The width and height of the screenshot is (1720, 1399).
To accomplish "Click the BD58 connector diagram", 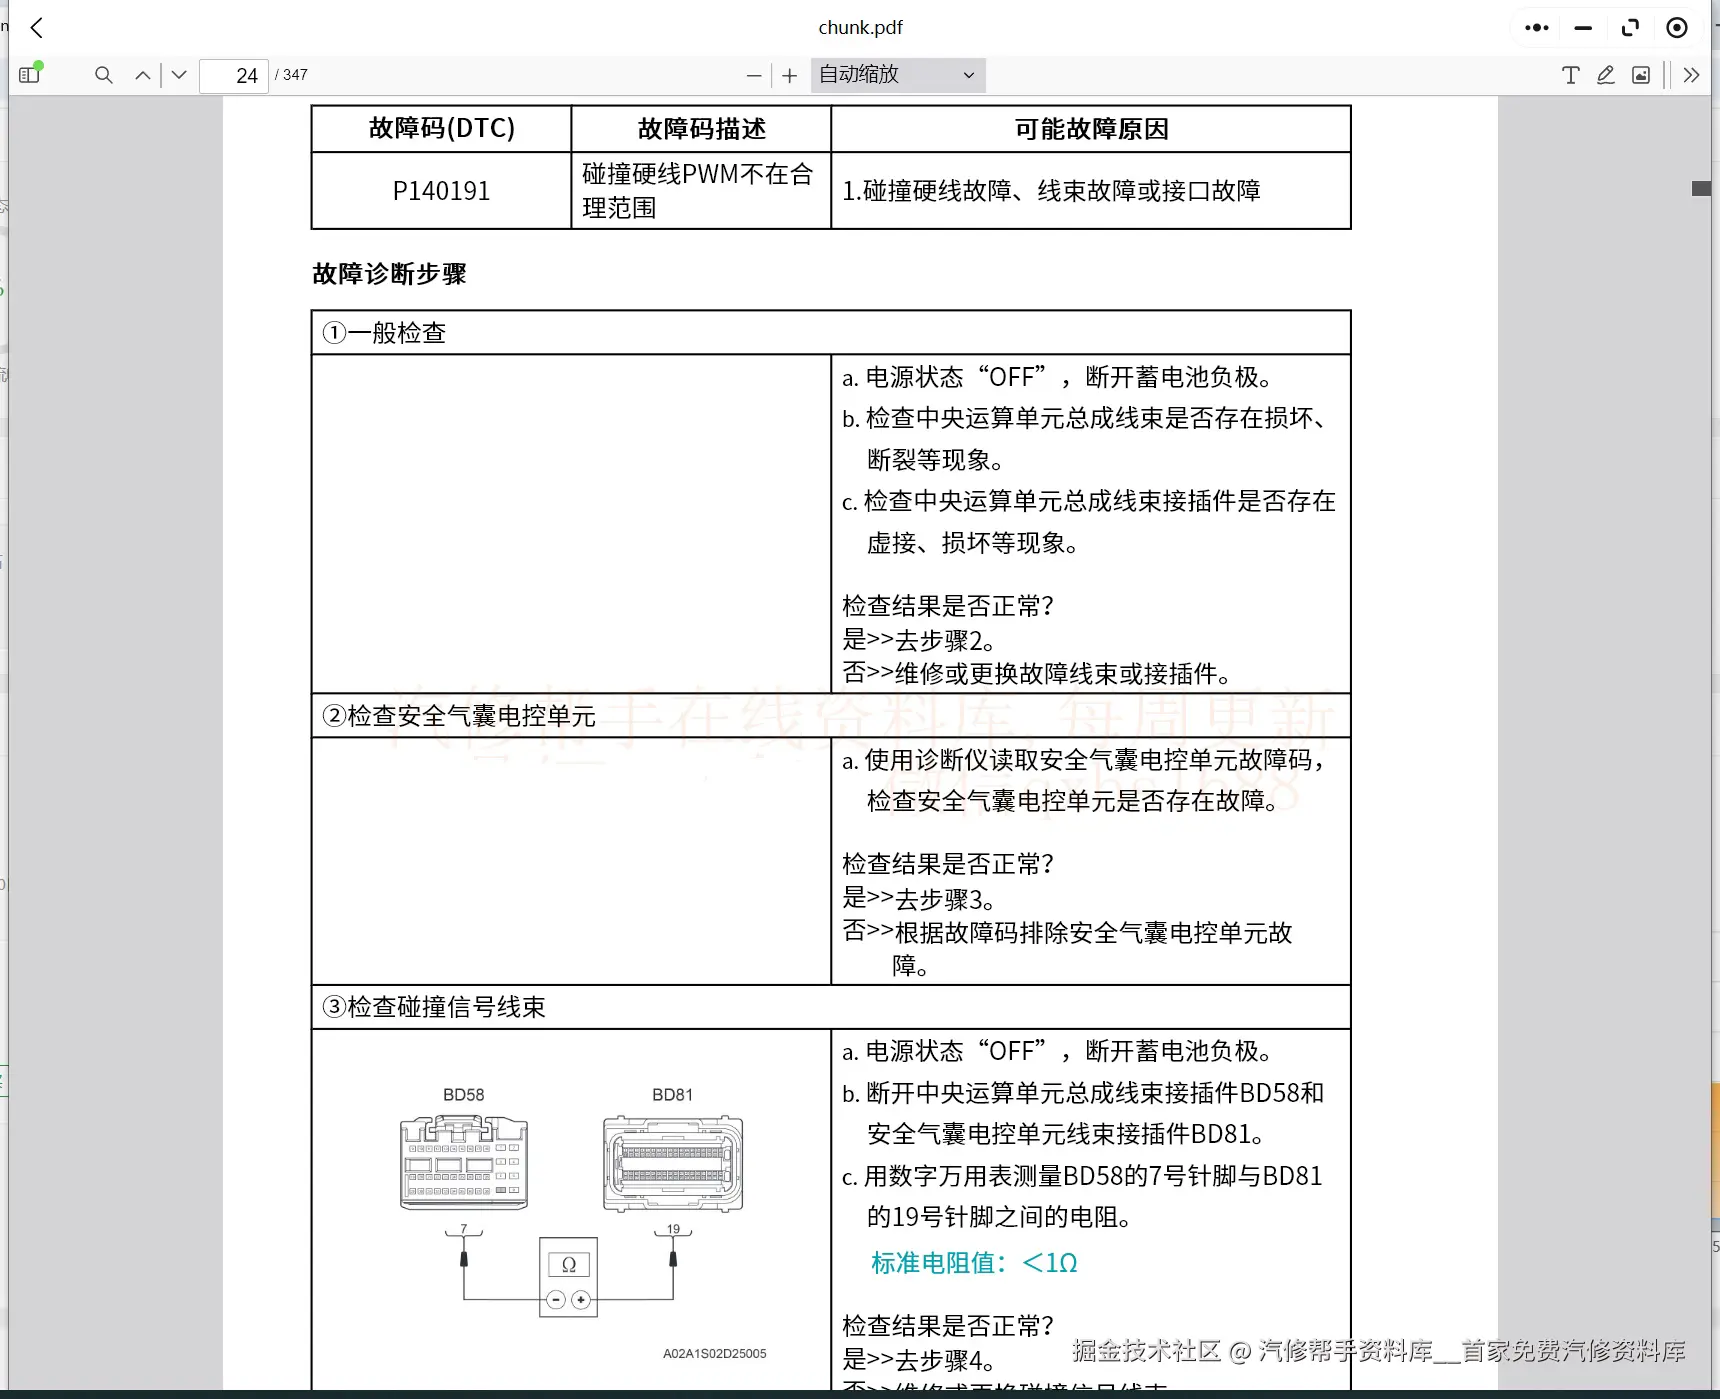I will (464, 1163).
